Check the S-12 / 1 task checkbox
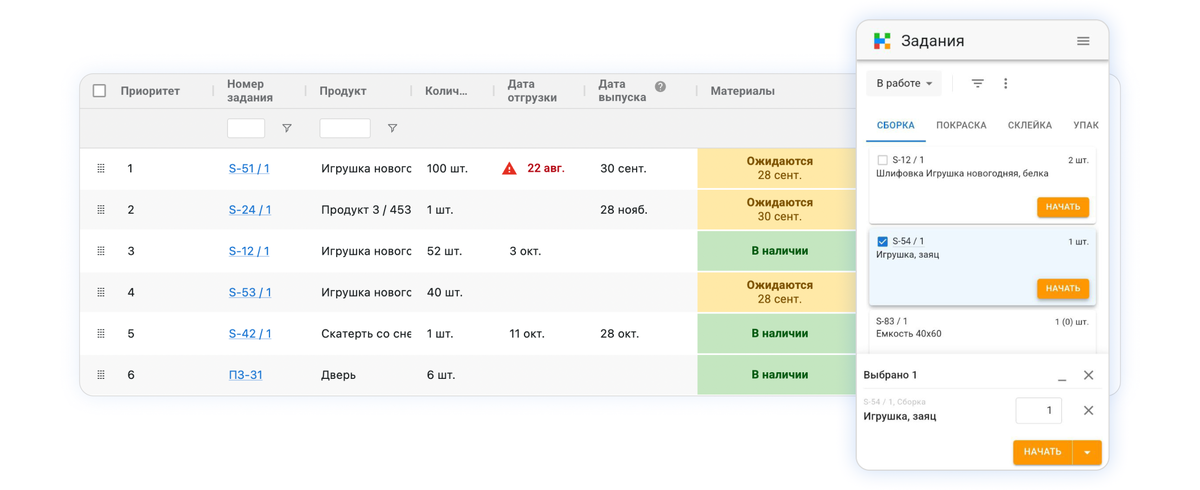The width and height of the screenshot is (1200, 490). 882,160
